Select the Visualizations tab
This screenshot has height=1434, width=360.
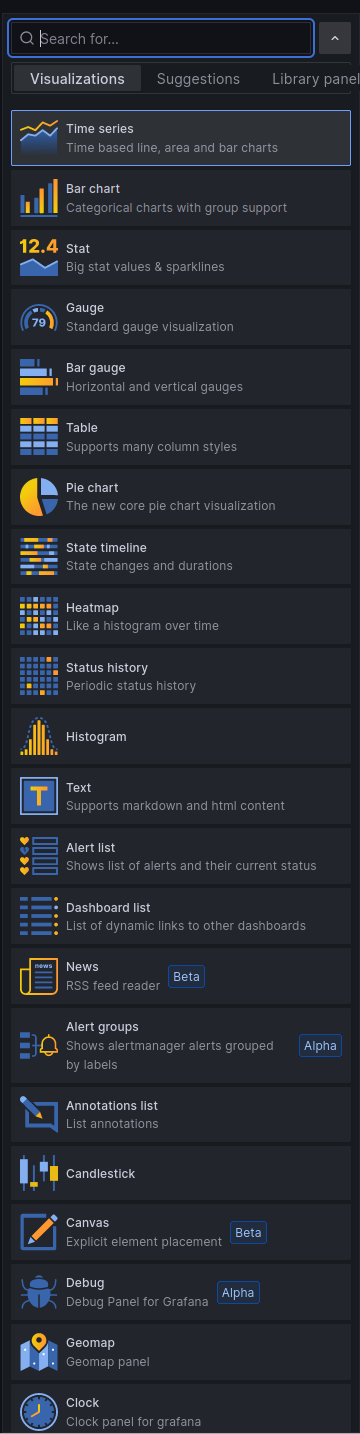coord(77,79)
